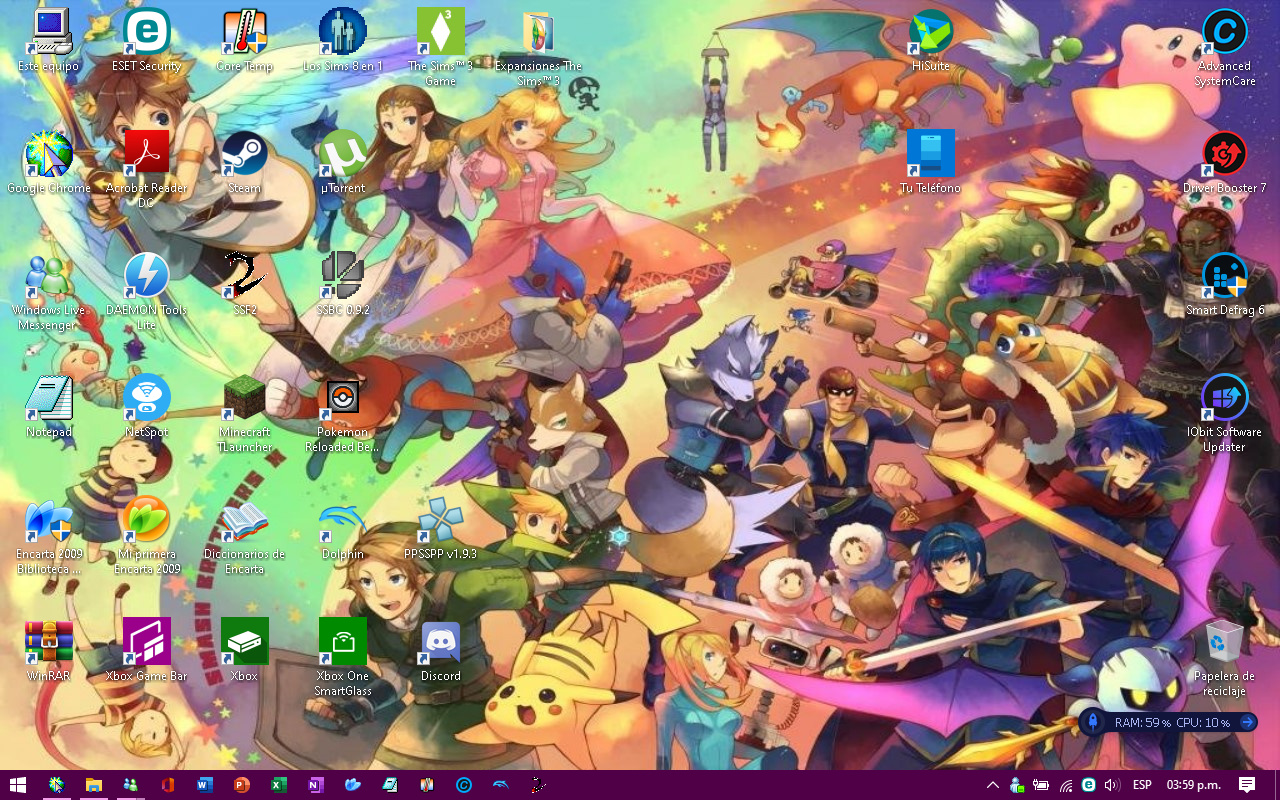Image resolution: width=1280 pixels, height=800 pixels.
Task: Open Windows Live Messenger desktop shortcut
Action: (49, 291)
